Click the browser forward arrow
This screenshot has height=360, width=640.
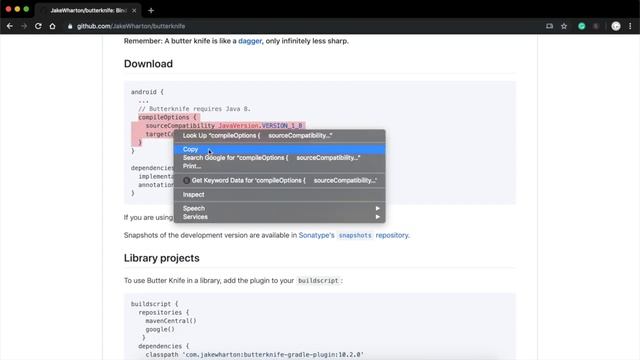point(24,26)
